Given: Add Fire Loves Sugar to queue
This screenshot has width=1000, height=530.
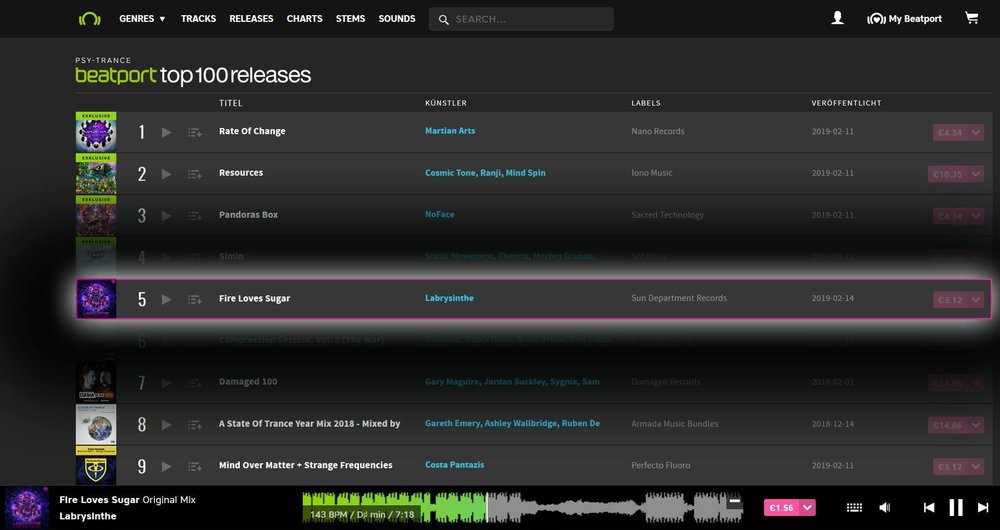Looking at the screenshot, I should [195, 299].
